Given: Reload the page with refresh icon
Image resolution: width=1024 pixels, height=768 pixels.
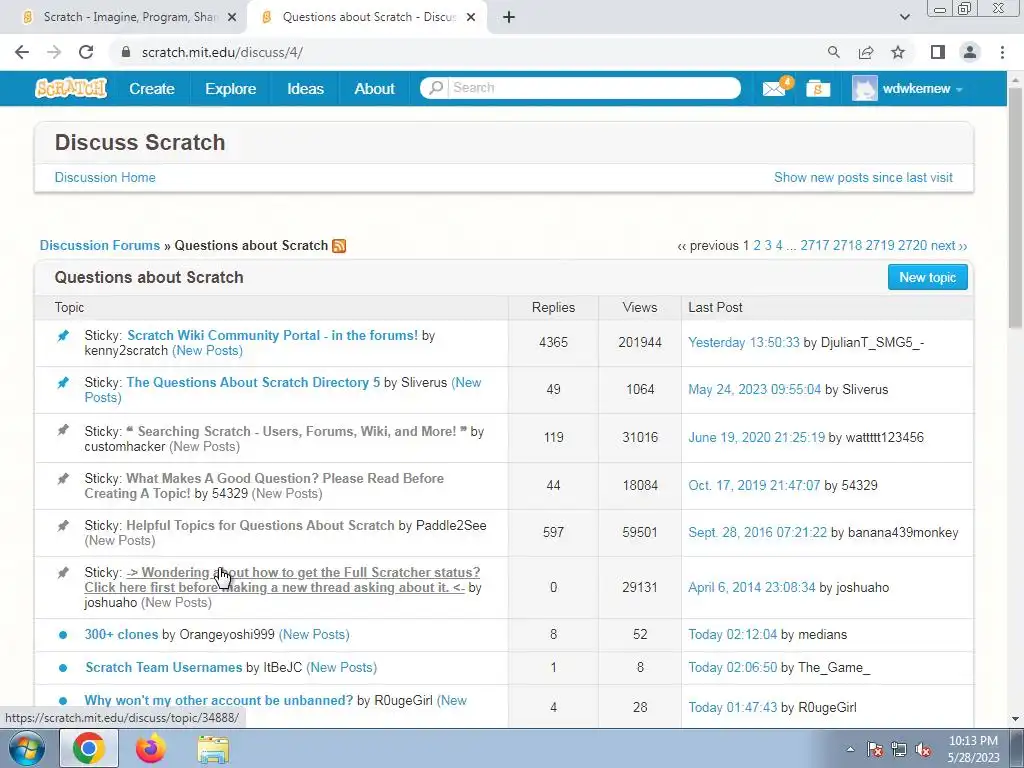Looking at the screenshot, I should coord(86,52).
